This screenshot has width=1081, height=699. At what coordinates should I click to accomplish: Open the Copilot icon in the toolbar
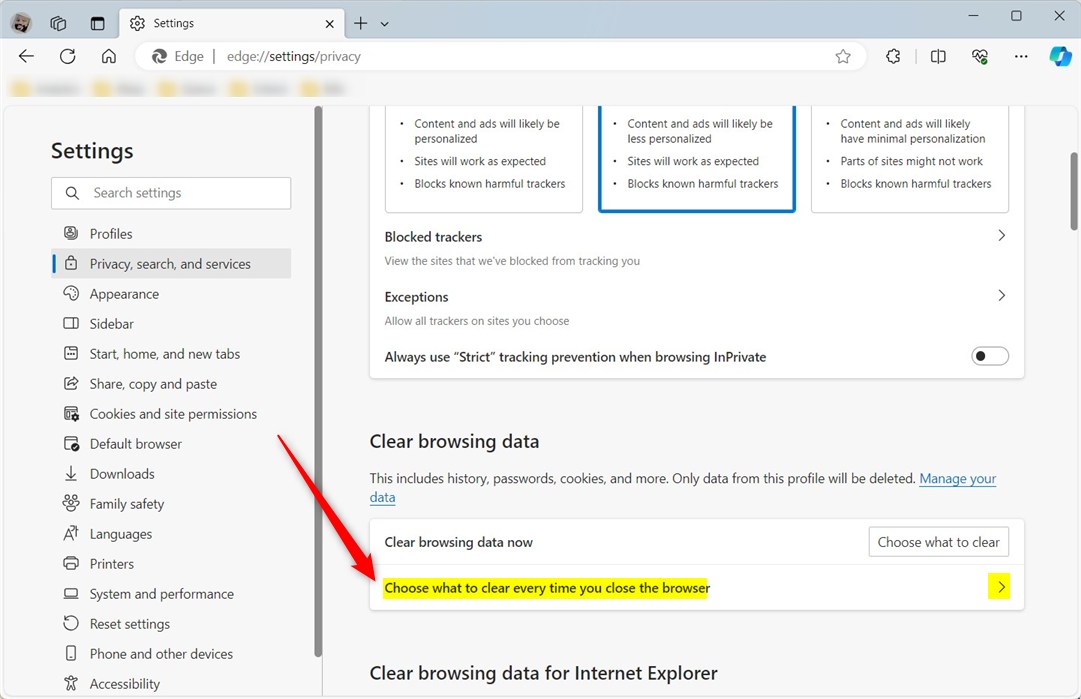point(1060,56)
